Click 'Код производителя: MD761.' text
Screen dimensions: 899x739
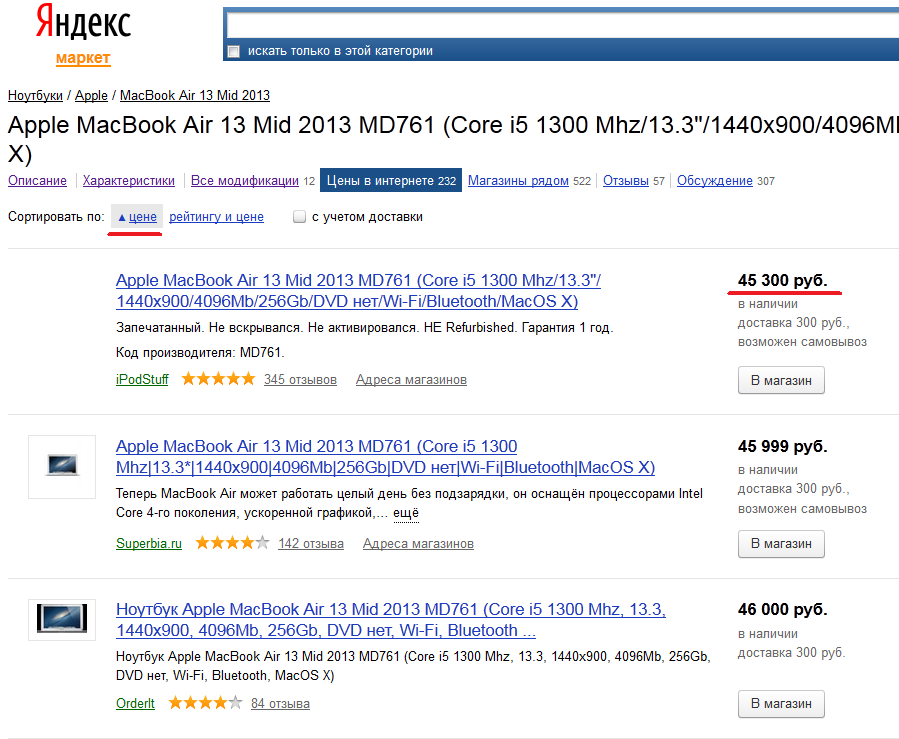click(x=200, y=352)
